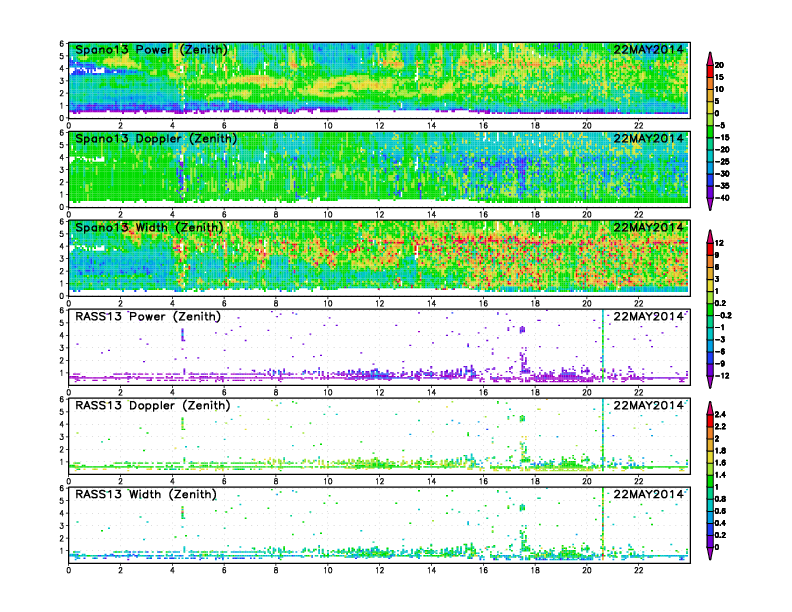Click the '-9' label on middle color bar

(x=720, y=364)
